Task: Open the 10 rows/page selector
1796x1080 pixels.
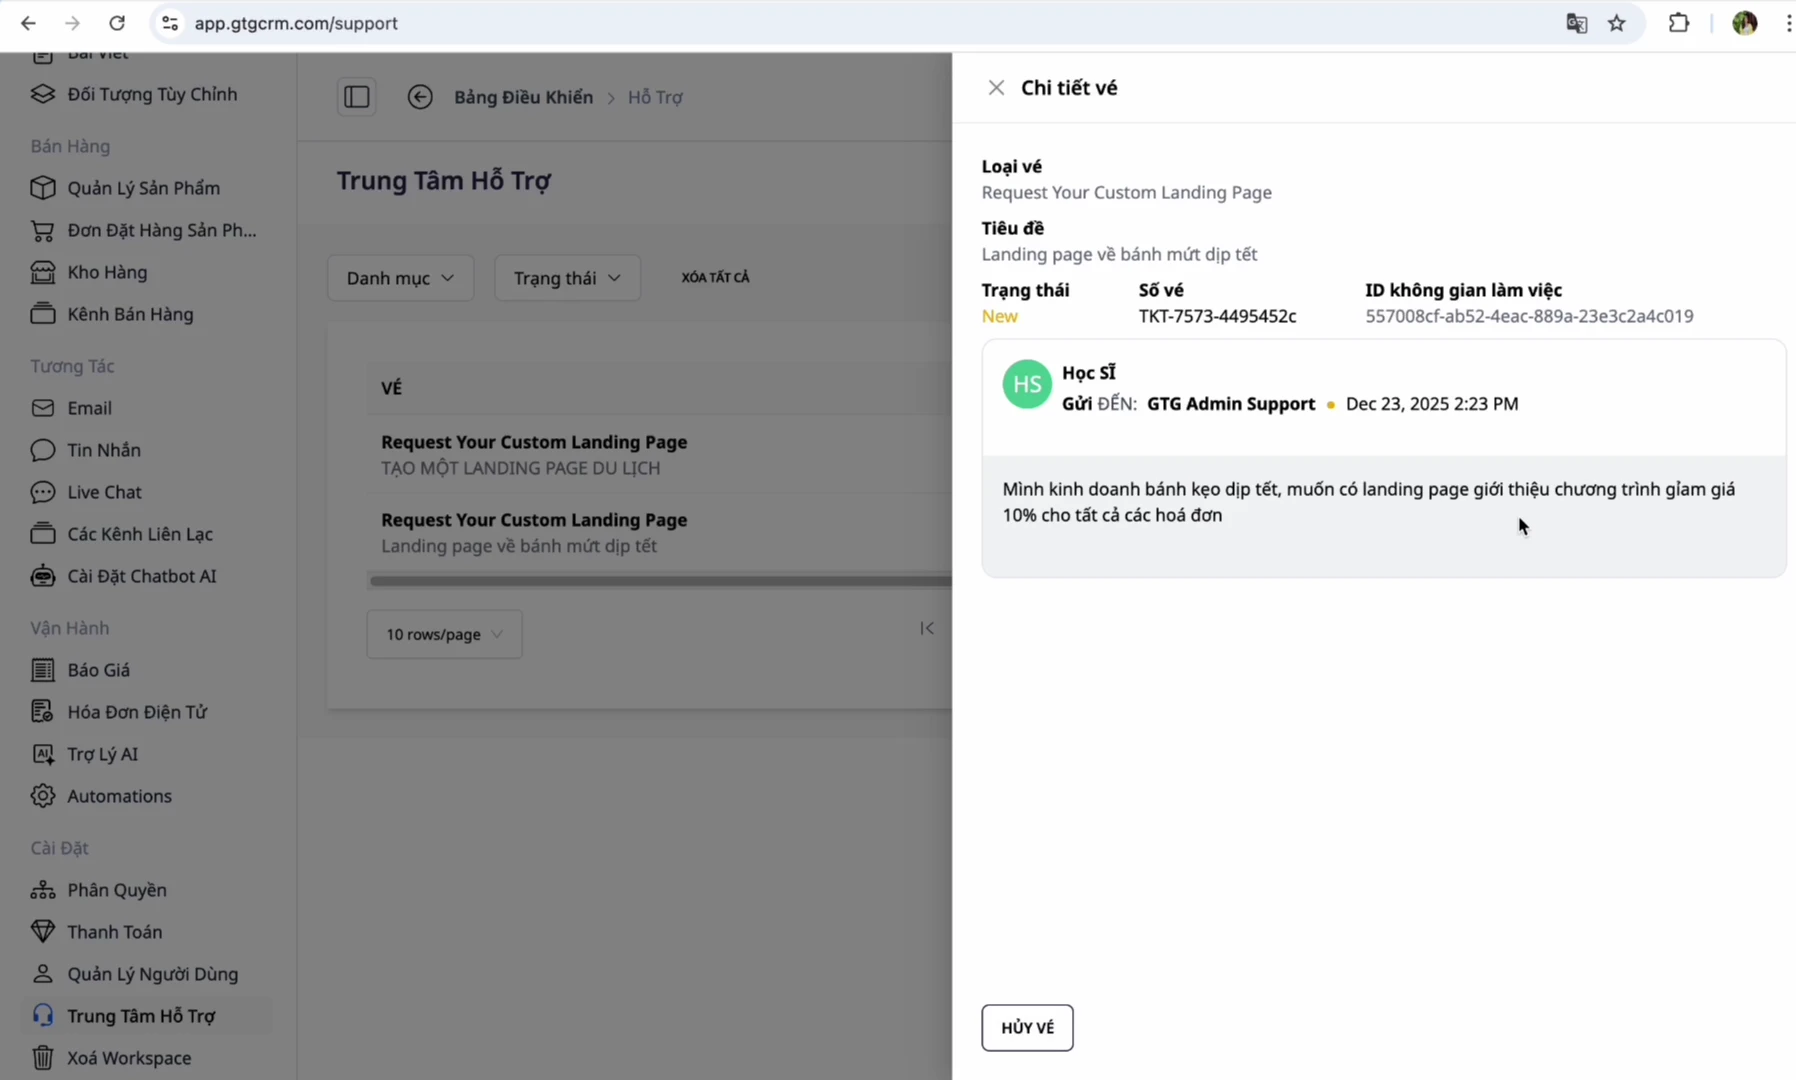Action: tap(444, 634)
